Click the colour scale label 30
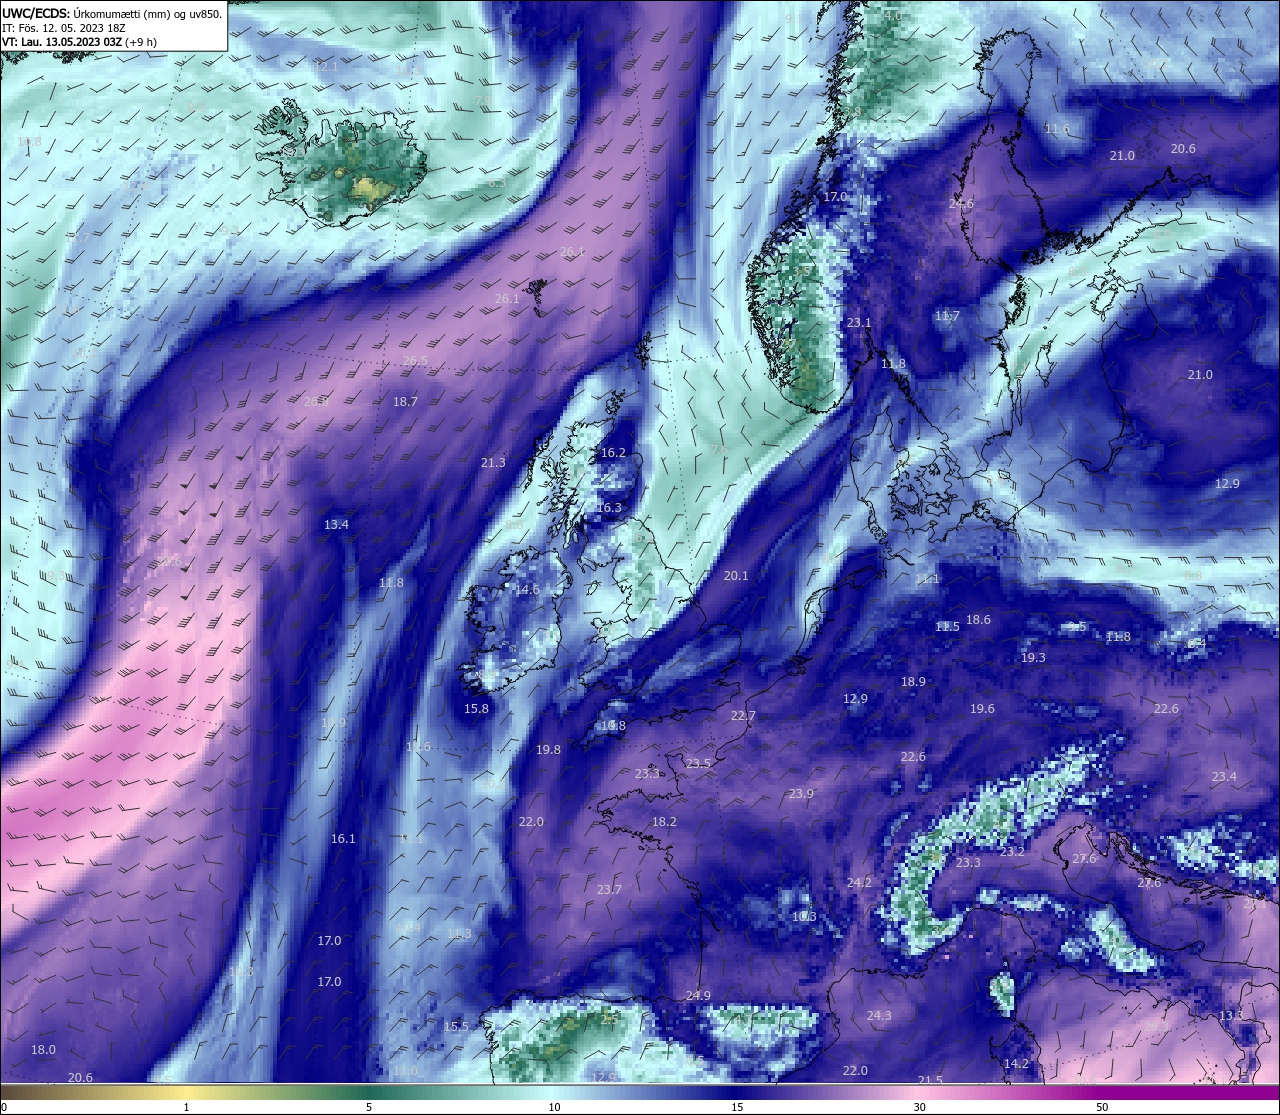Viewport: 1280px width, 1115px height. click(x=919, y=1107)
